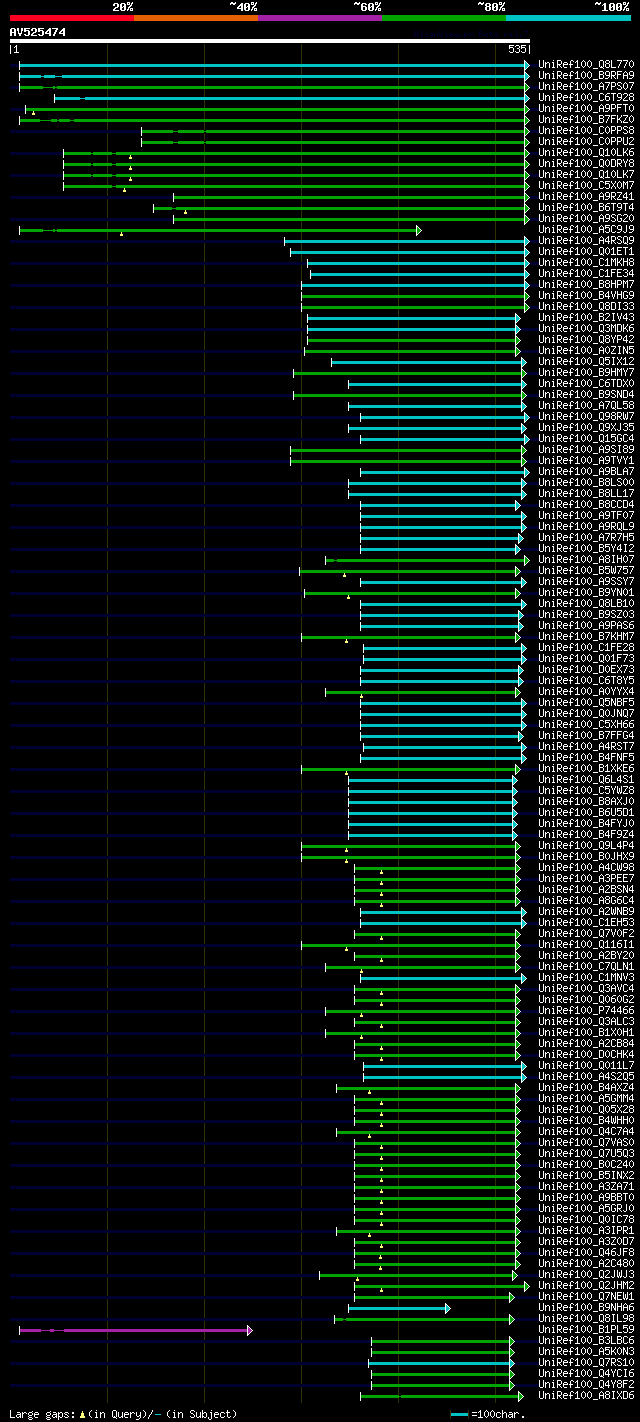Select the UniRef100_A3IPR1 hit label
Screen dimensions: 640x1422
coord(586,1231)
